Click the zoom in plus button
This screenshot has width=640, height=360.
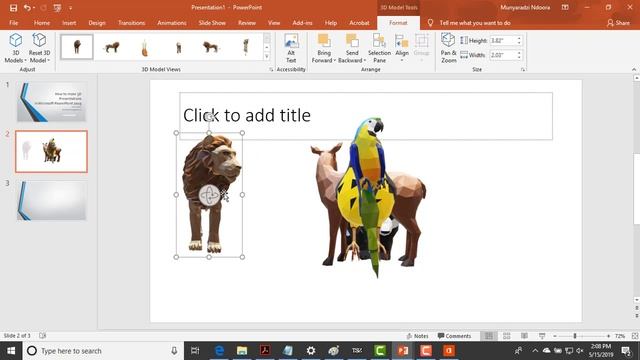point(608,336)
